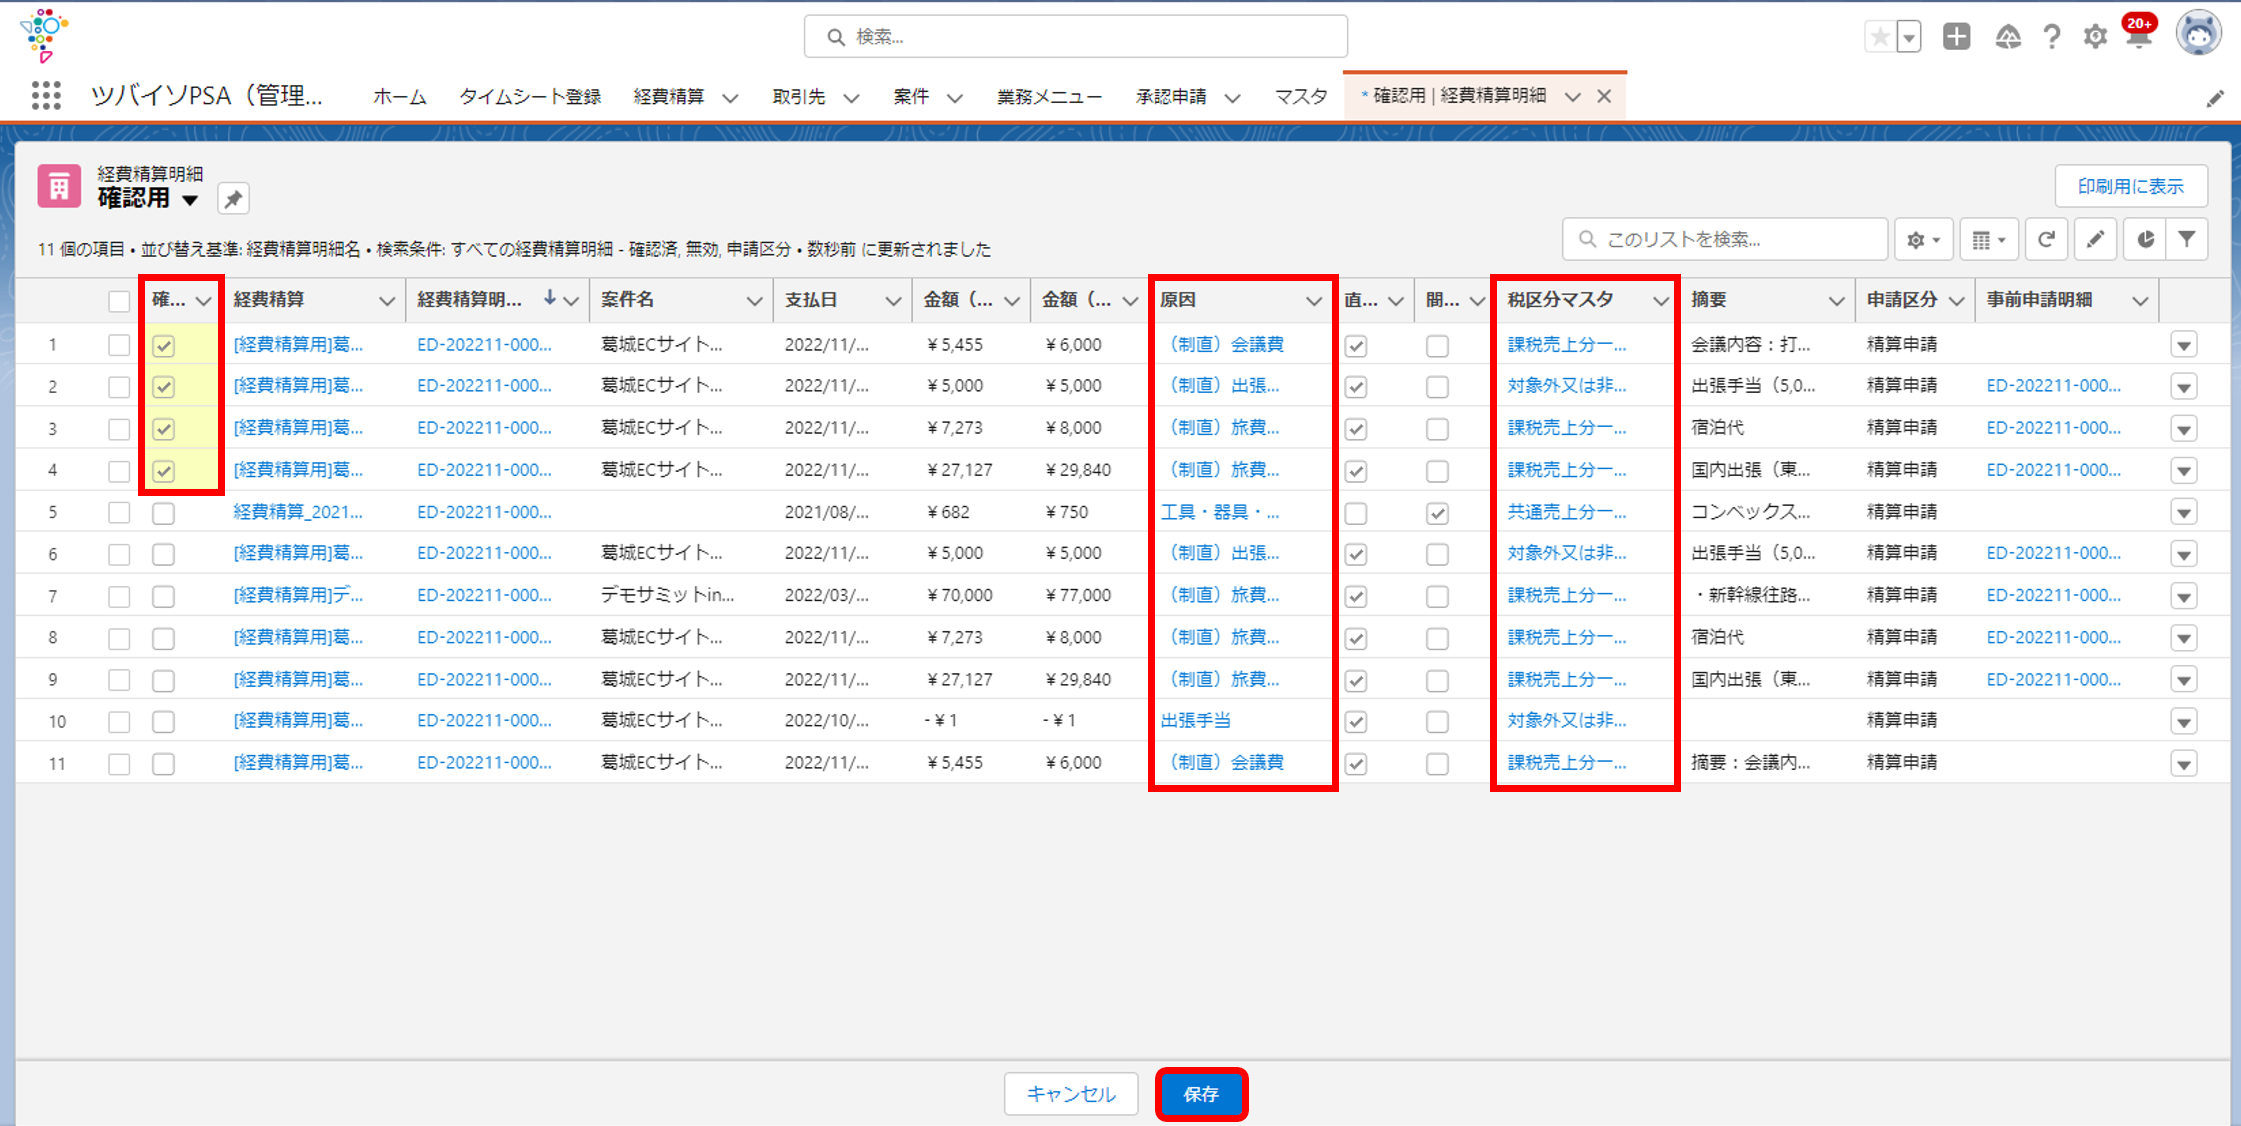Toggle the 直接 checkbox in row 2
2241x1126 pixels.
click(x=1356, y=387)
